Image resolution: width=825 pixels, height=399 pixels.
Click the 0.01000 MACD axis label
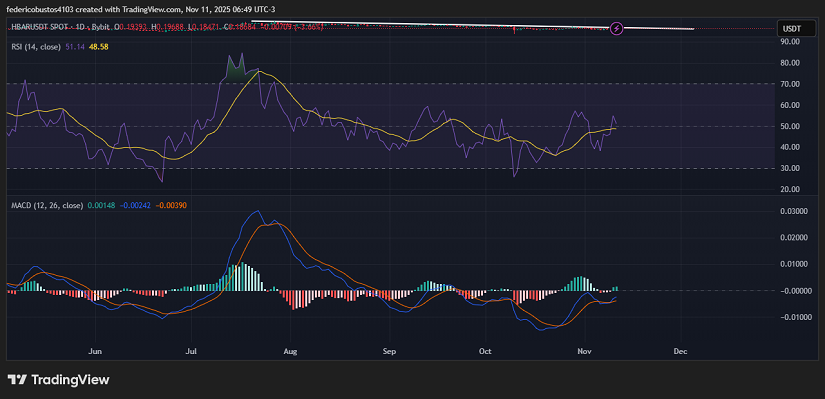(793, 264)
